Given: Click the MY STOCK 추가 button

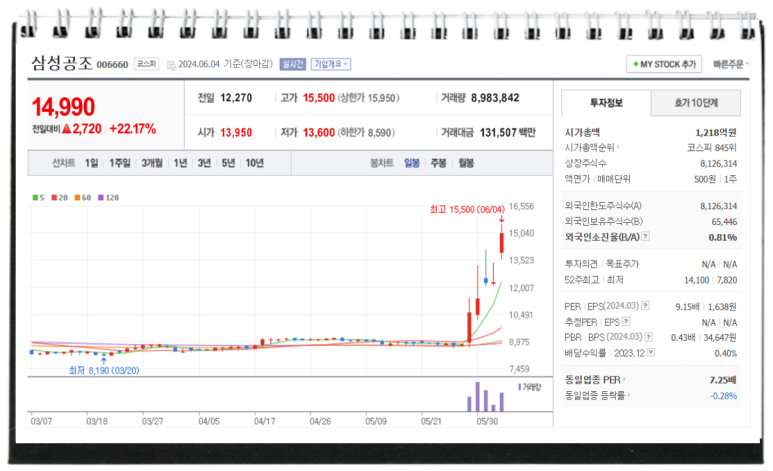Looking at the screenshot, I should pos(664,64).
